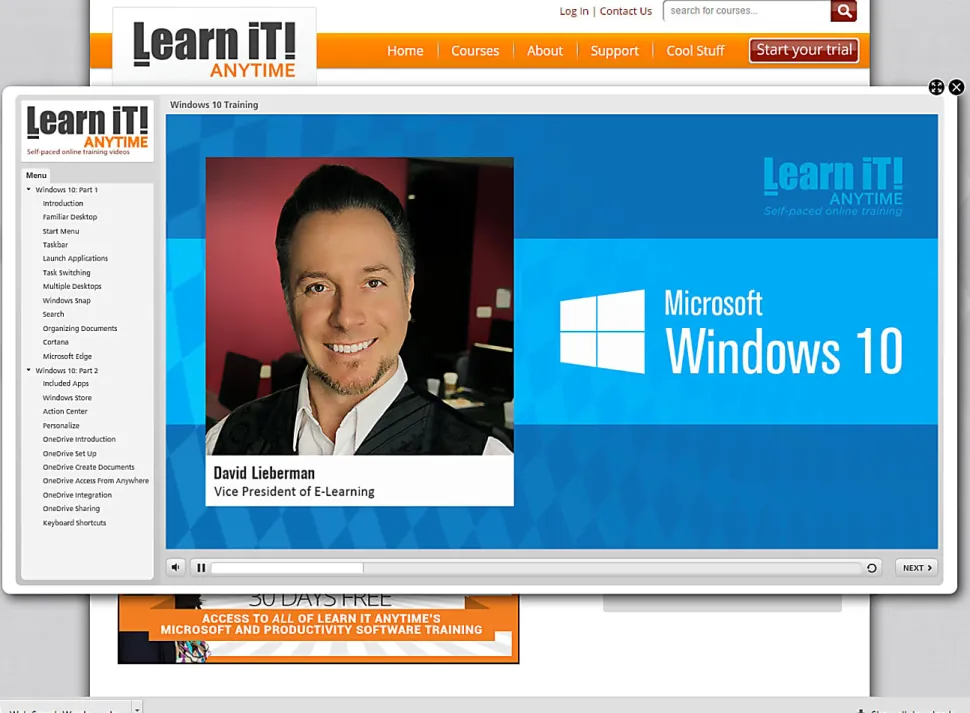Image resolution: width=970 pixels, height=713 pixels.
Task: Click Start your trial button
Action: click(804, 50)
